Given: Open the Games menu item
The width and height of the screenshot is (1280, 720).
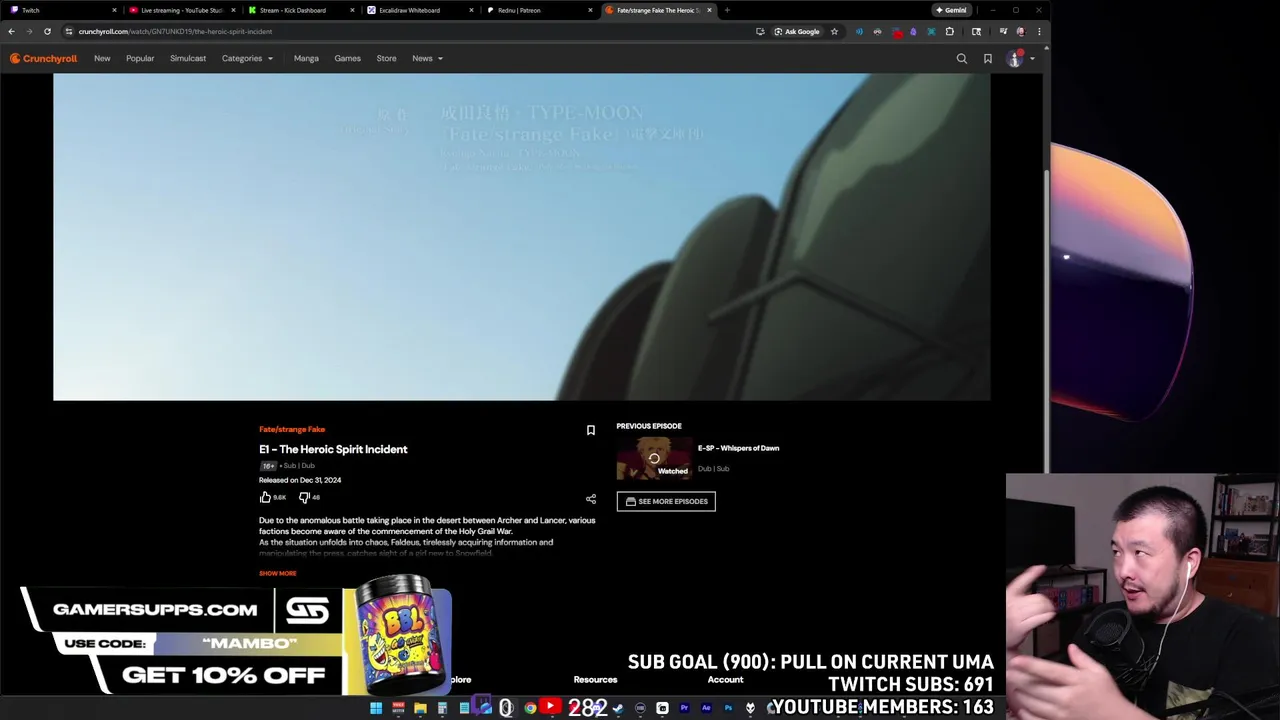Looking at the screenshot, I should pos(348,59).
